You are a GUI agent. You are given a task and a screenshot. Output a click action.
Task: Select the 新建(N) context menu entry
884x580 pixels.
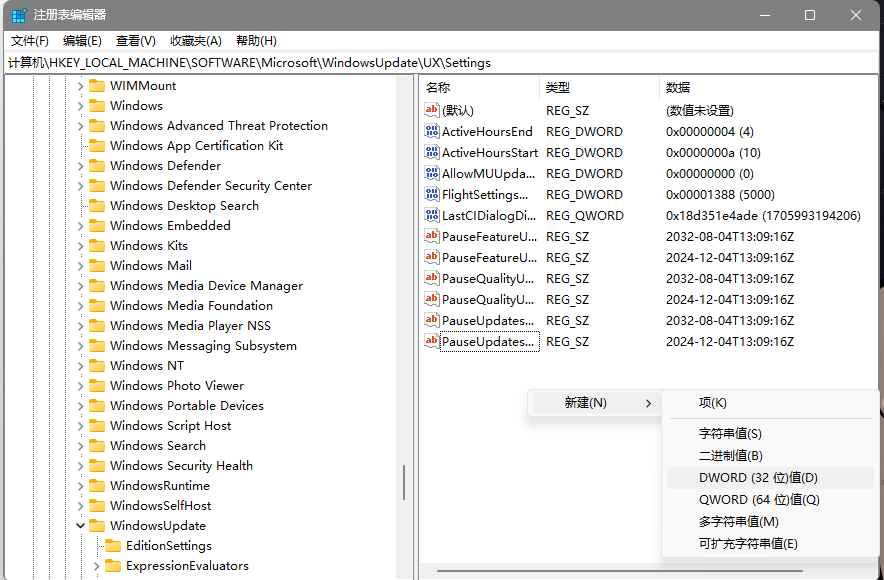(x=595, y=403)
